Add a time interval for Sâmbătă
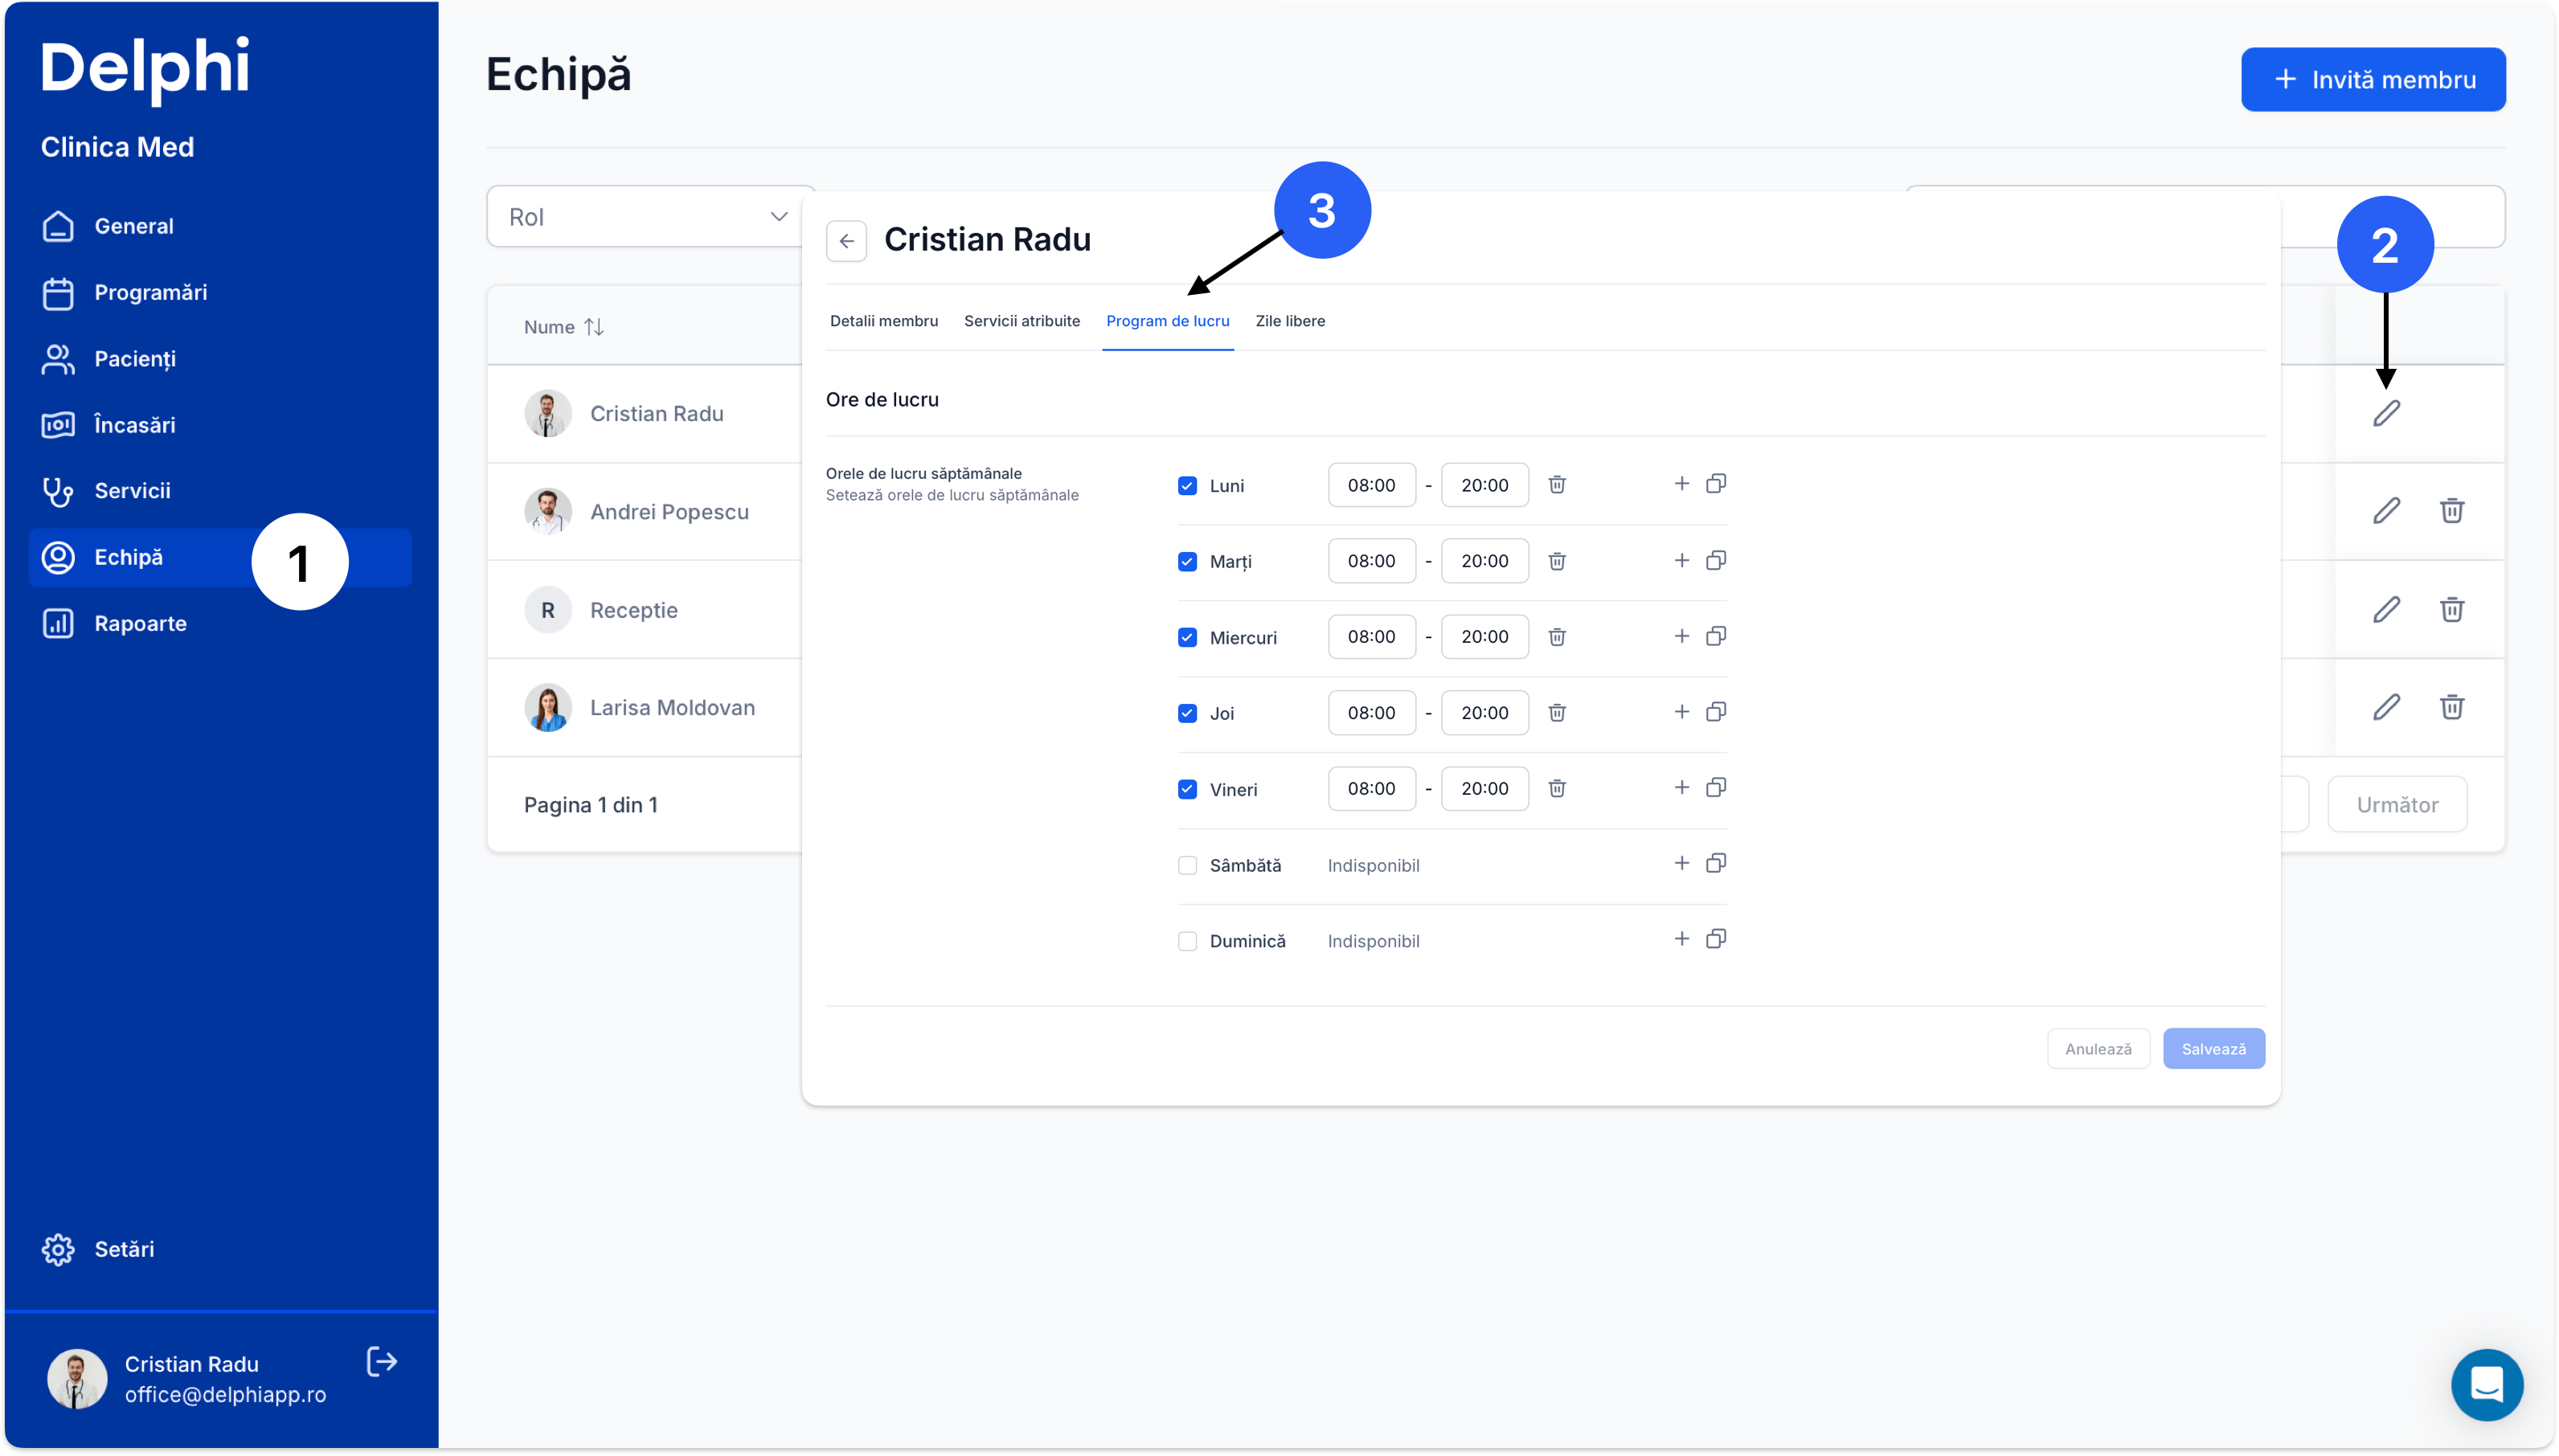This screenshot has height=1456, width=2559. (x=1682, y=864)
